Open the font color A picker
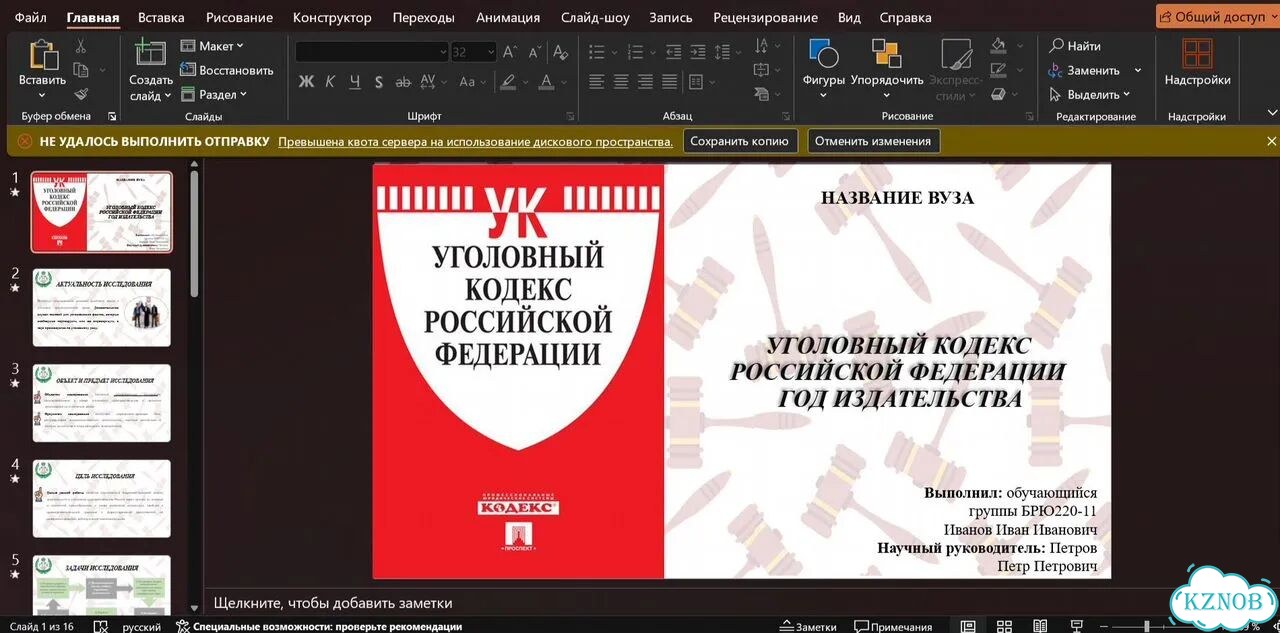 click(546, 82)
